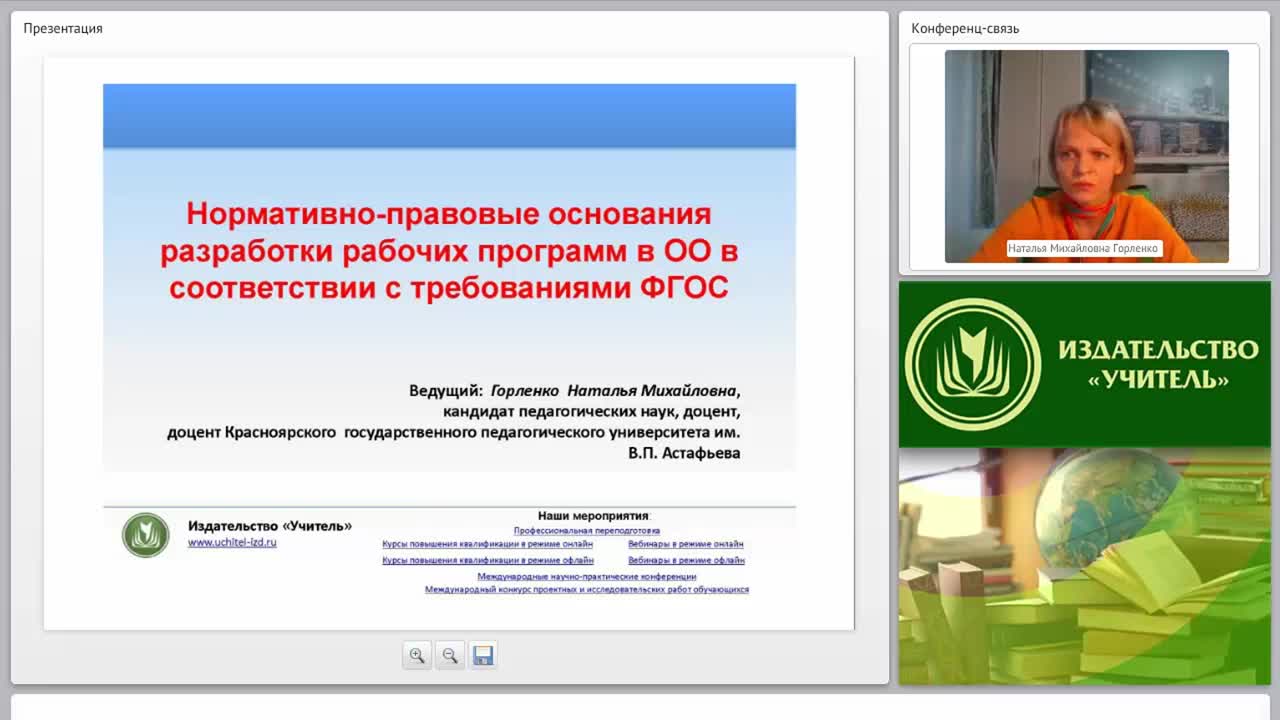Click the Ведущий: Горленко Наталья Михайловна line
Image resolution: width=1280 pixels, height=720 pixels.
[575, 390]
